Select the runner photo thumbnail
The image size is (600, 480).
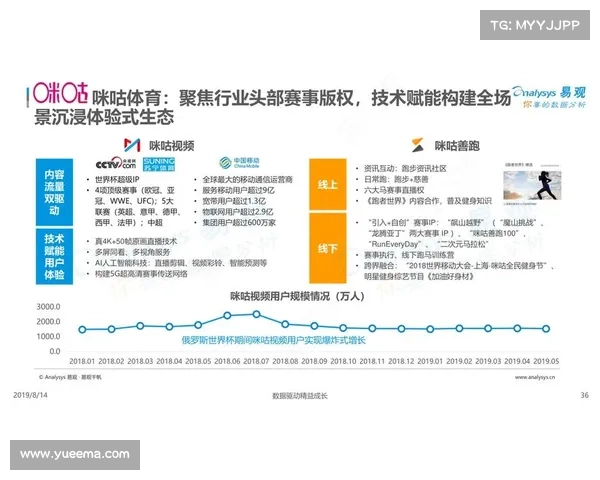click(x=532, y=185)
